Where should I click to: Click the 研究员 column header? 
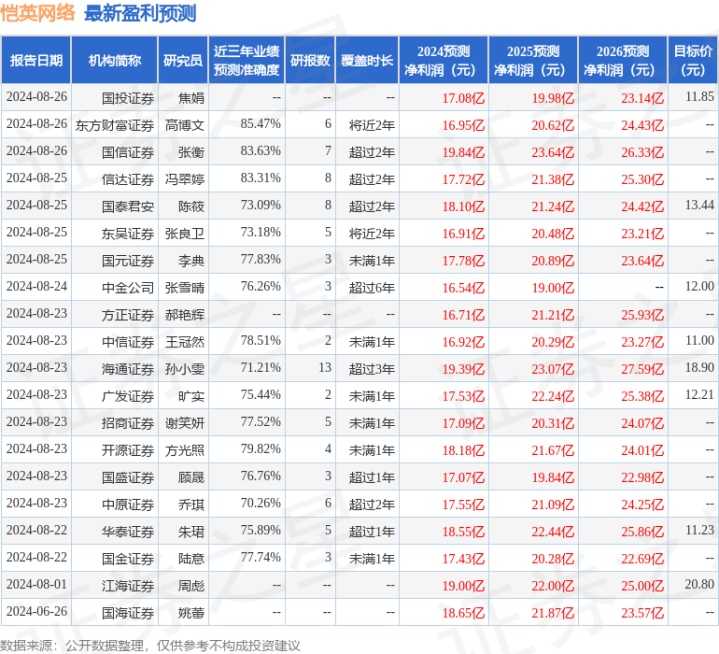pos(183,61)
